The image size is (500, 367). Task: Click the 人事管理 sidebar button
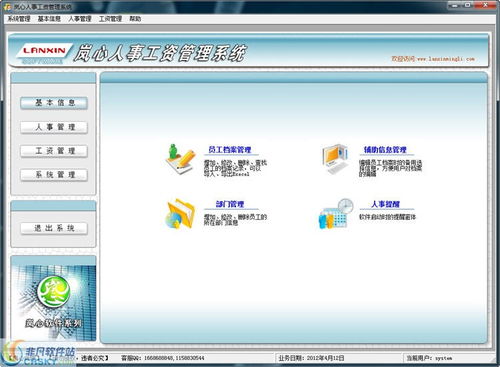pos(54,127)
